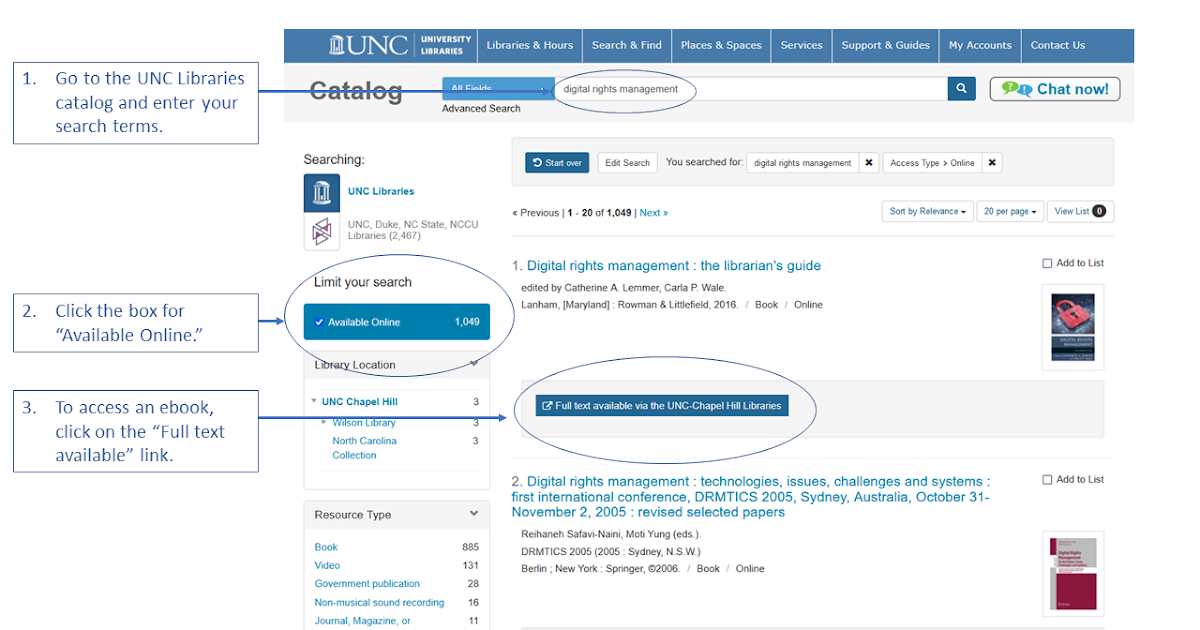Click the Catalog heading
1200x630 pixels.
(356, 91)
